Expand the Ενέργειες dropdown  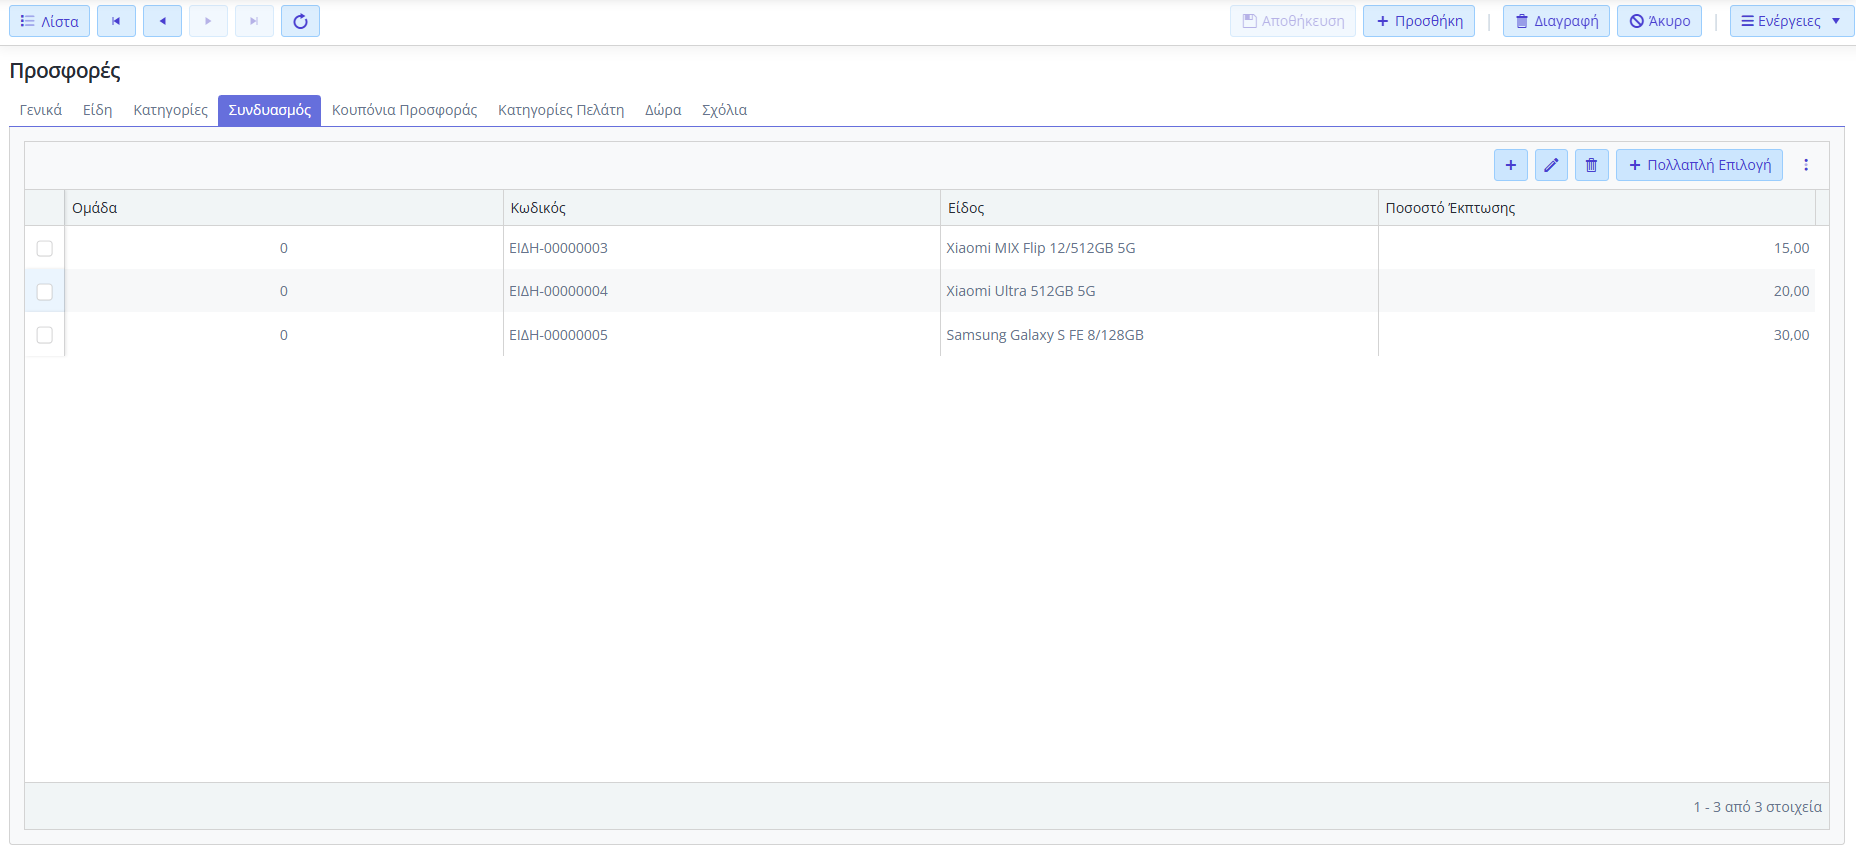click(x=1791, y=21)
